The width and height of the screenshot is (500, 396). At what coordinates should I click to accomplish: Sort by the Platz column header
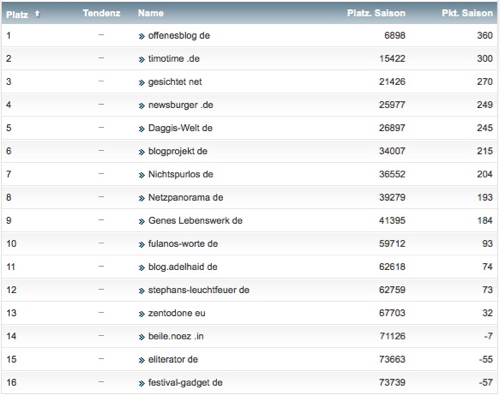tap(17, 14)
